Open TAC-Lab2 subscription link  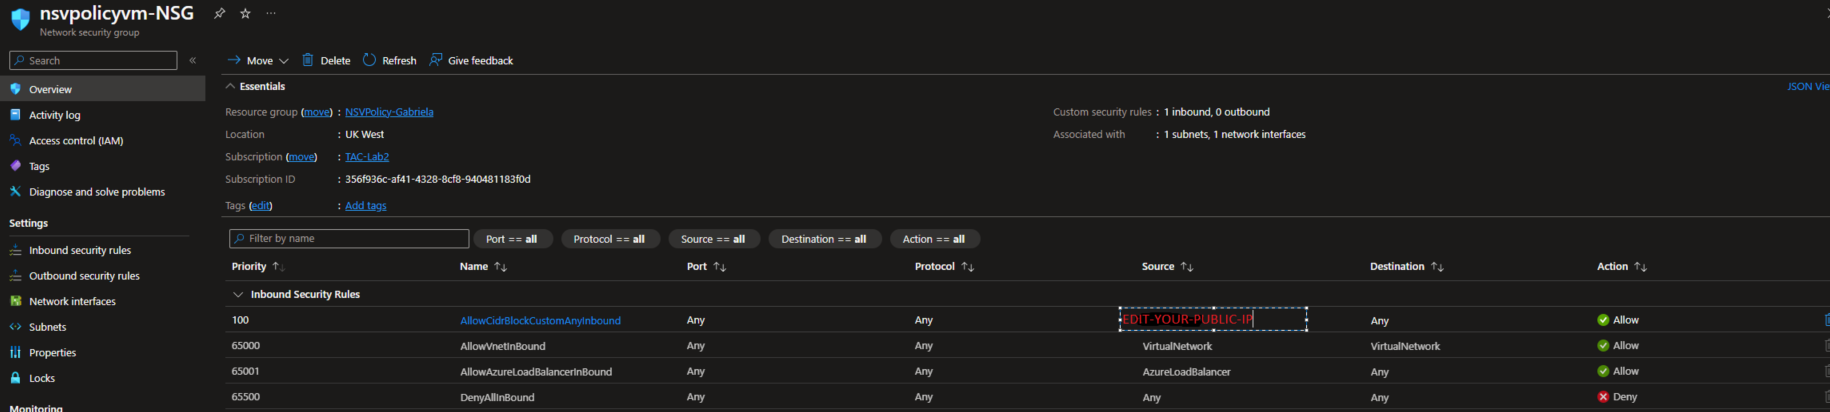click(x=367, y=157)
